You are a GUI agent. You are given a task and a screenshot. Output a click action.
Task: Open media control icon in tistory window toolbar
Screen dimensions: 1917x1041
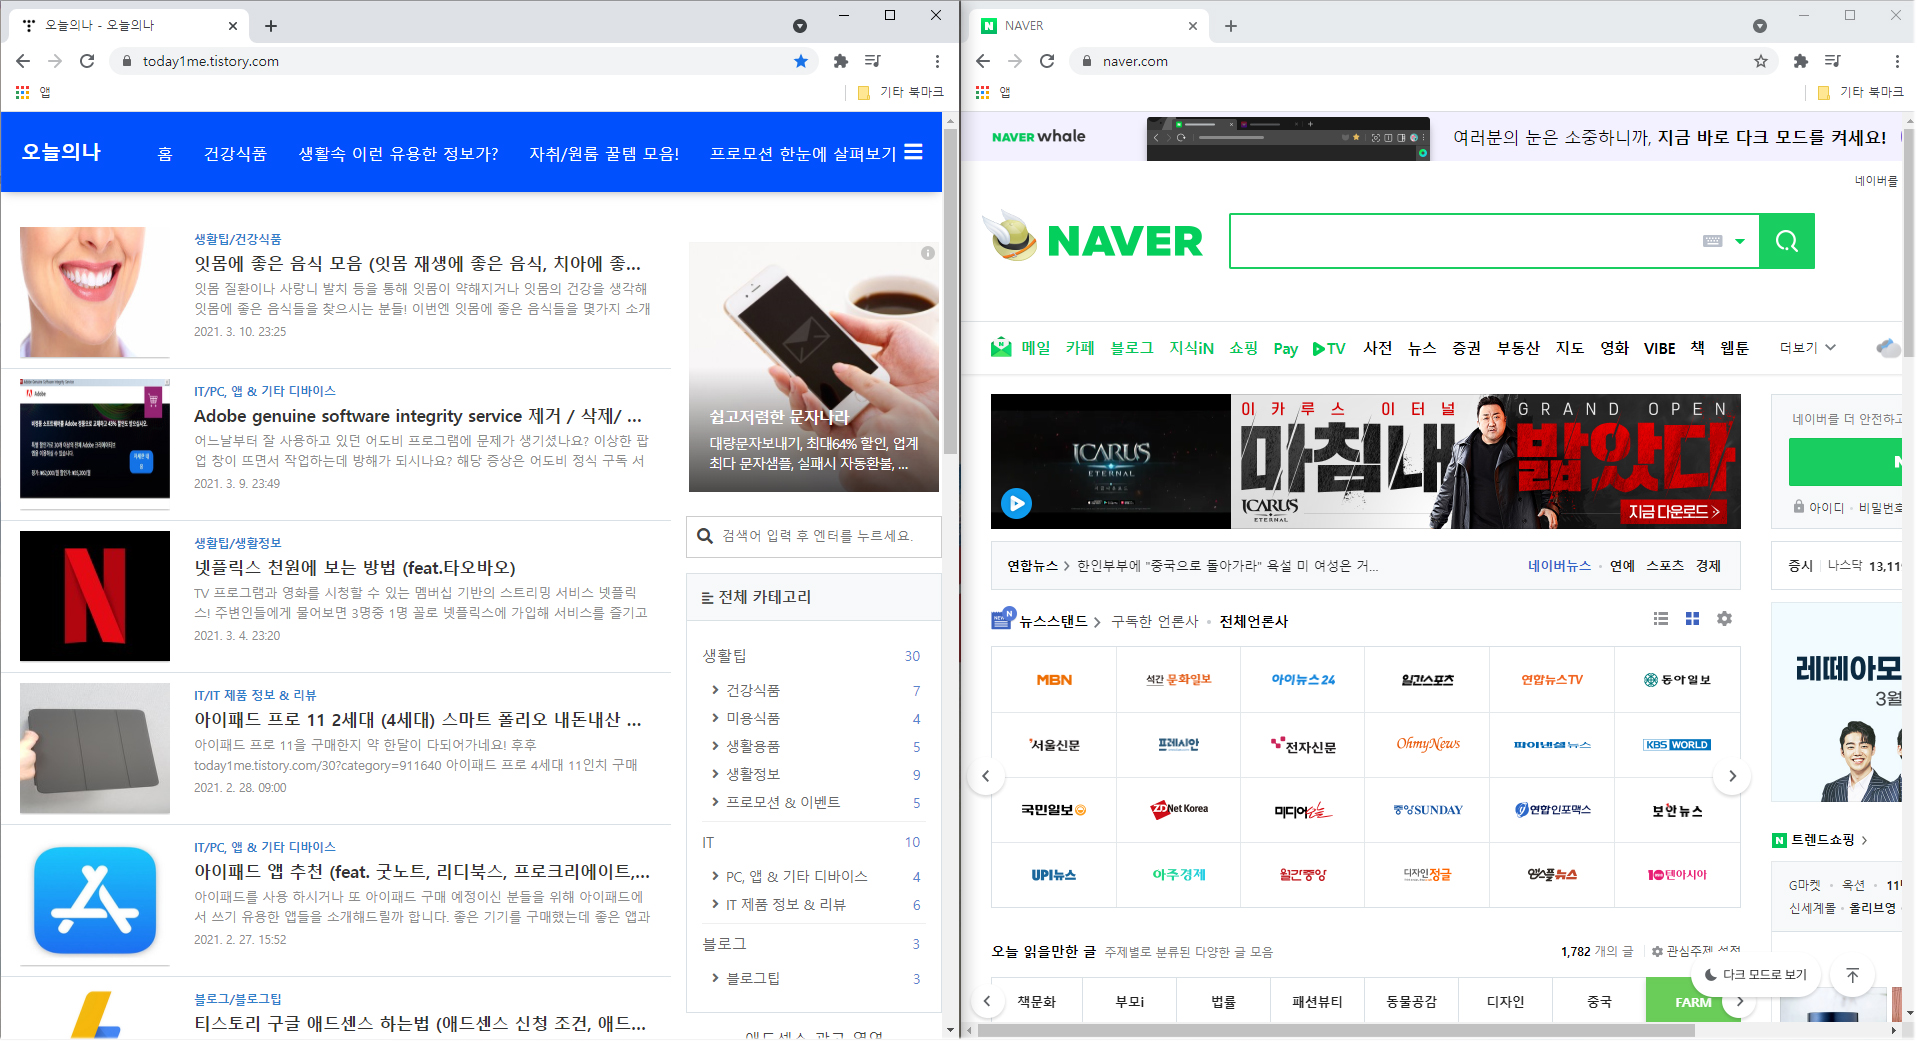coord(873,61)
